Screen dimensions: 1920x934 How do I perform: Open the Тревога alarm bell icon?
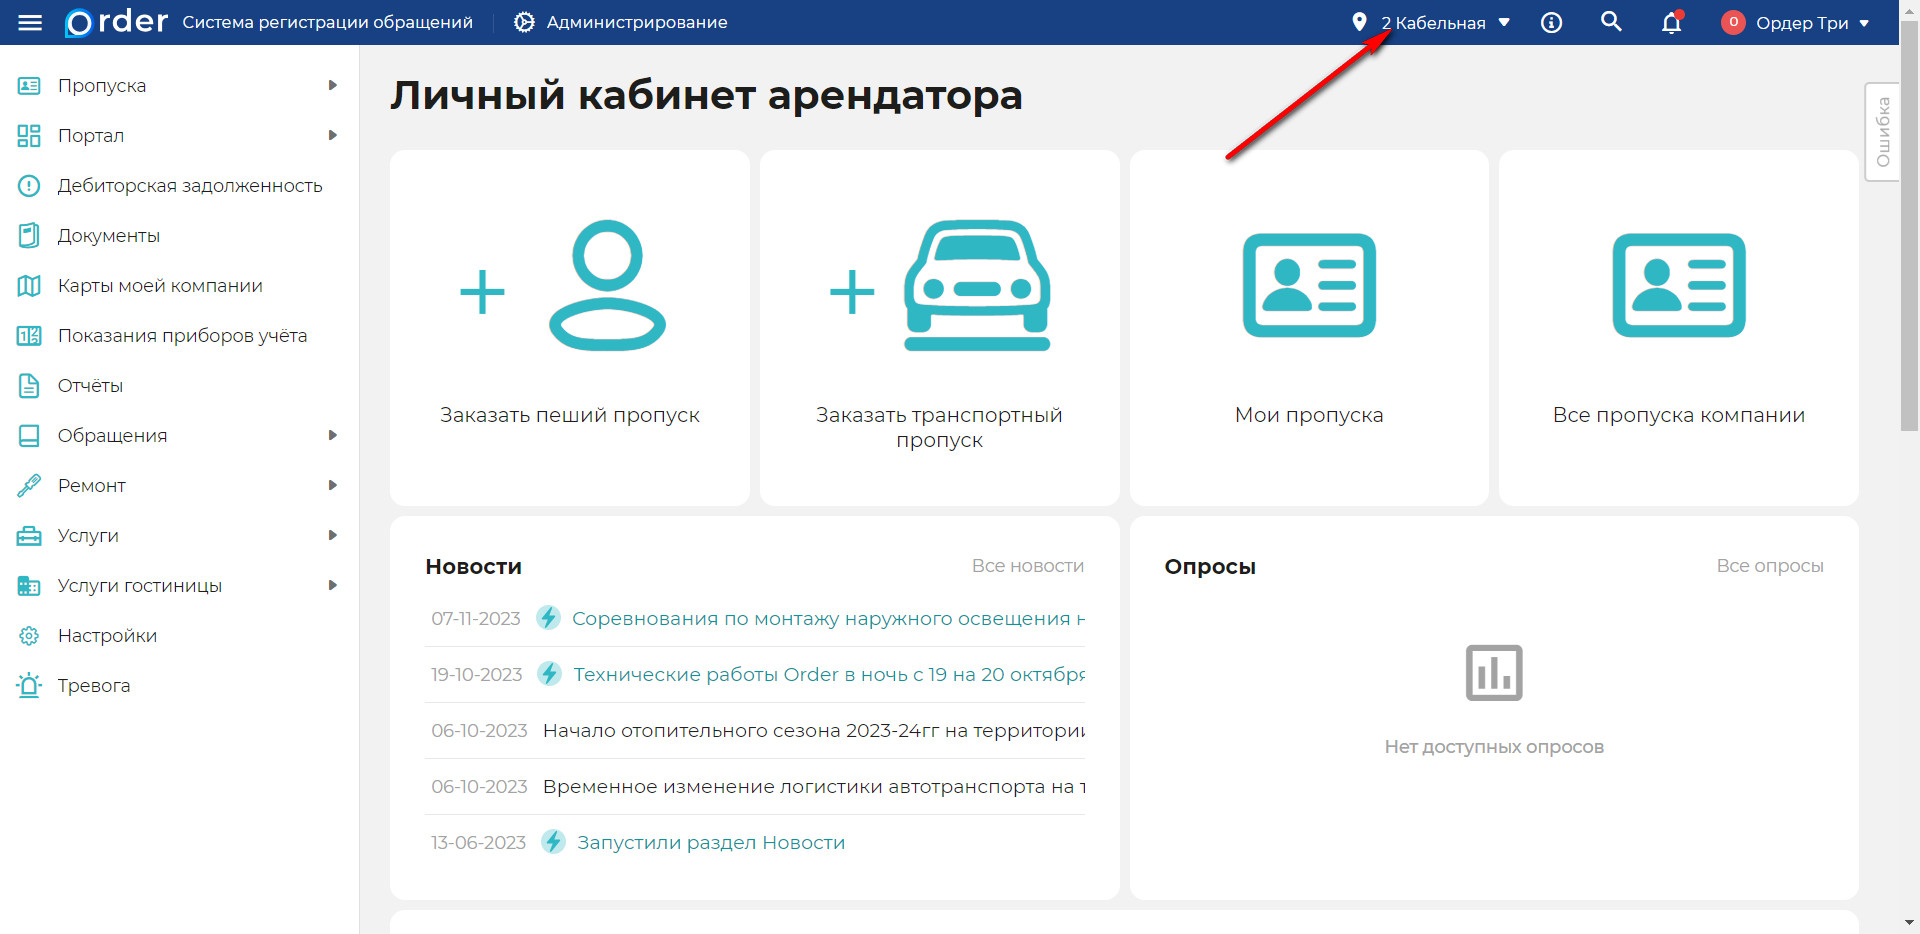coord(29,685)
